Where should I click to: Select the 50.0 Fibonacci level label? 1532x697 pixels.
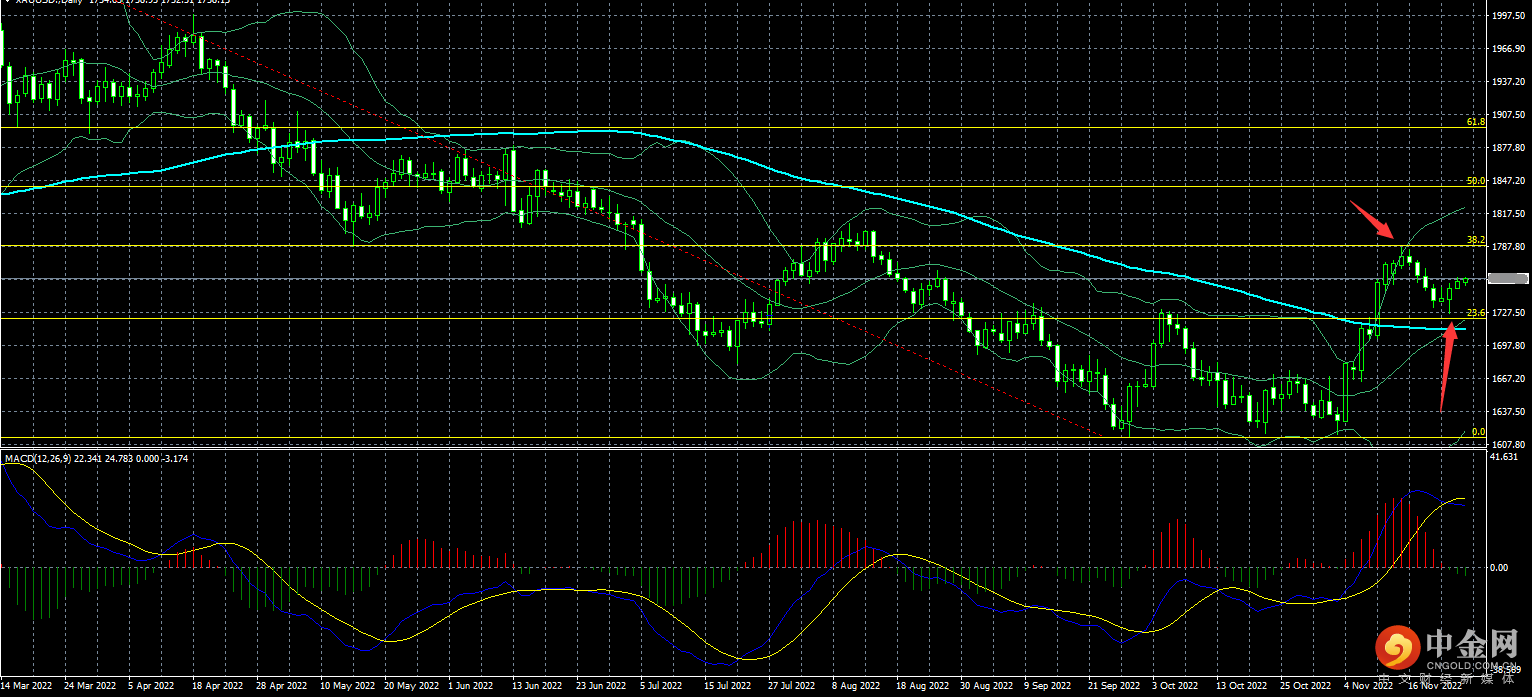(1475, 181)
